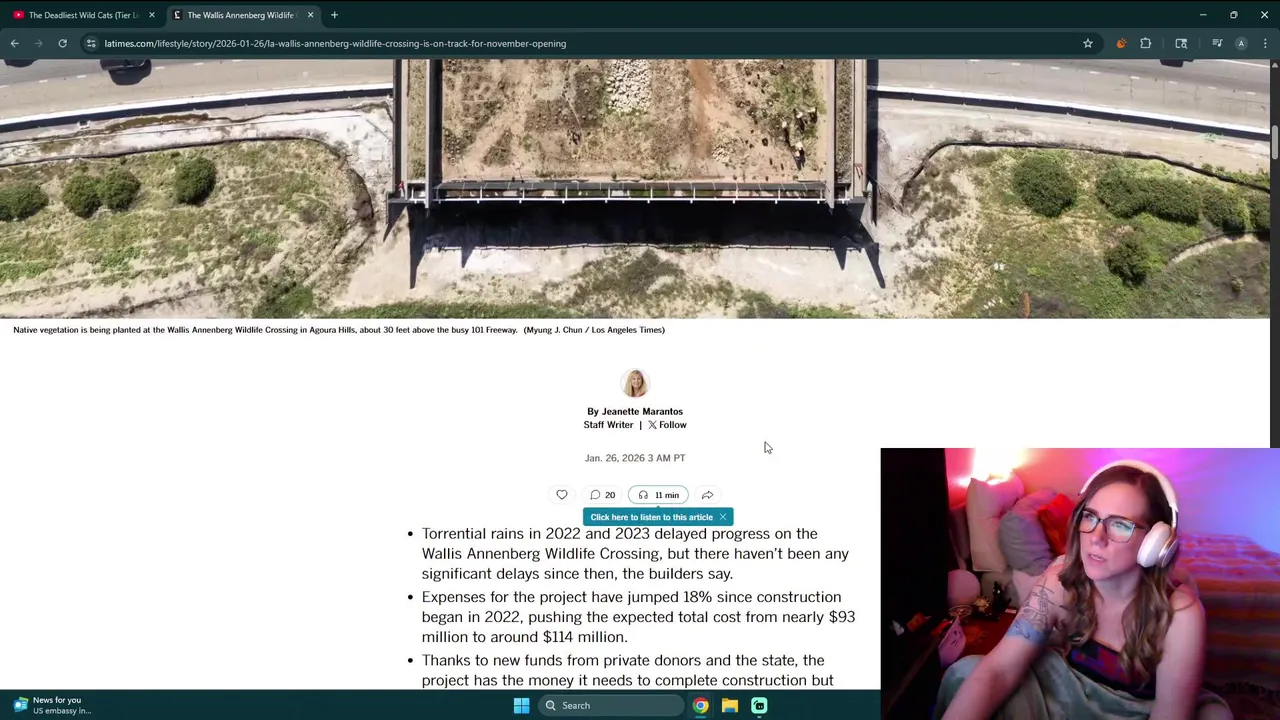The image size is (1280, 720).
Task: Close The Deadliest Wild Cats tab
Action: tap(151, 15)
